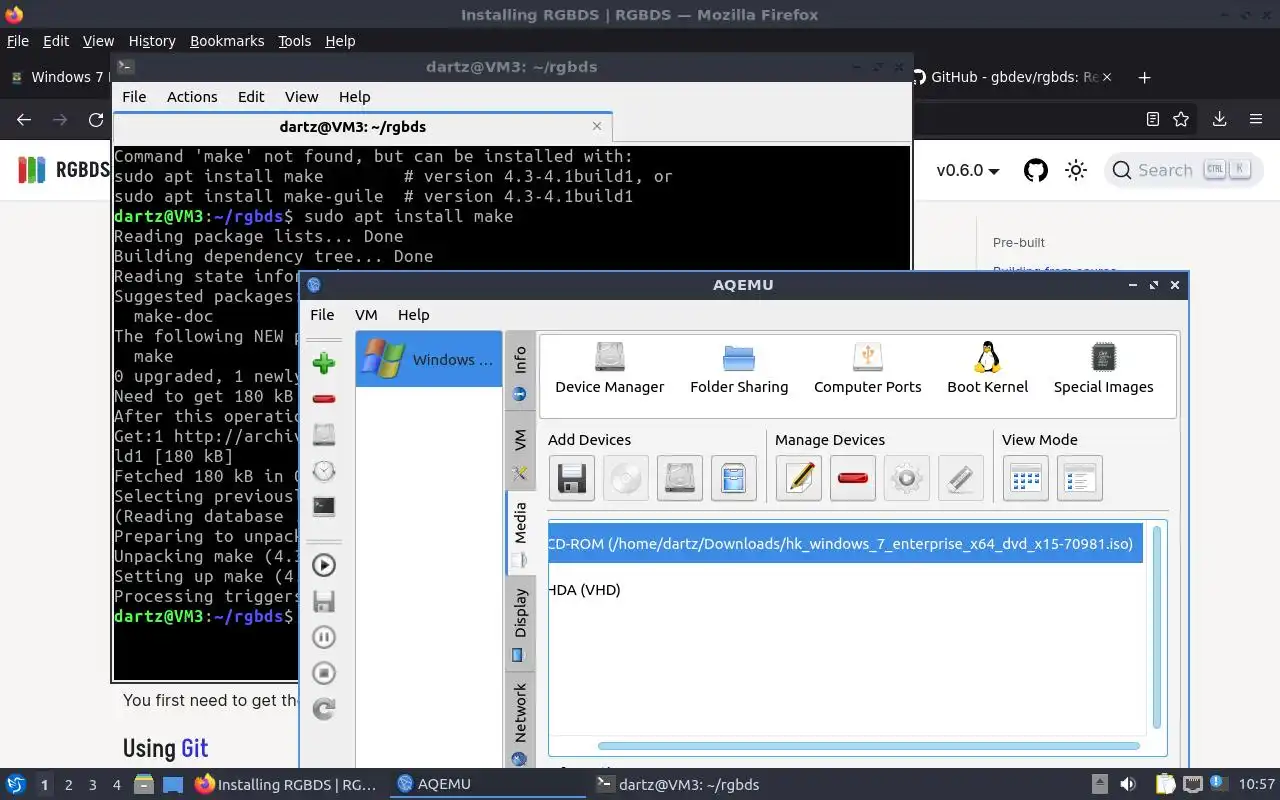Viewport: 1280px width, 800px height.
Task: Add a new VM with green plus icon
Action: pos(323,363)
